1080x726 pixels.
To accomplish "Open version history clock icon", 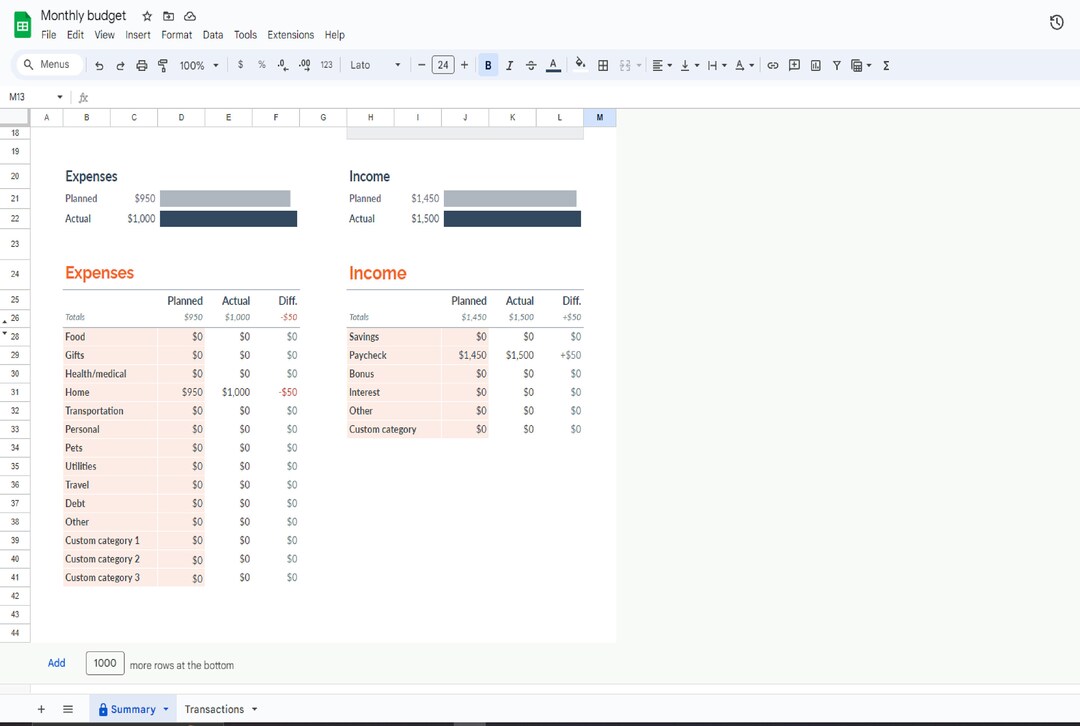I will pos(1057,23).
